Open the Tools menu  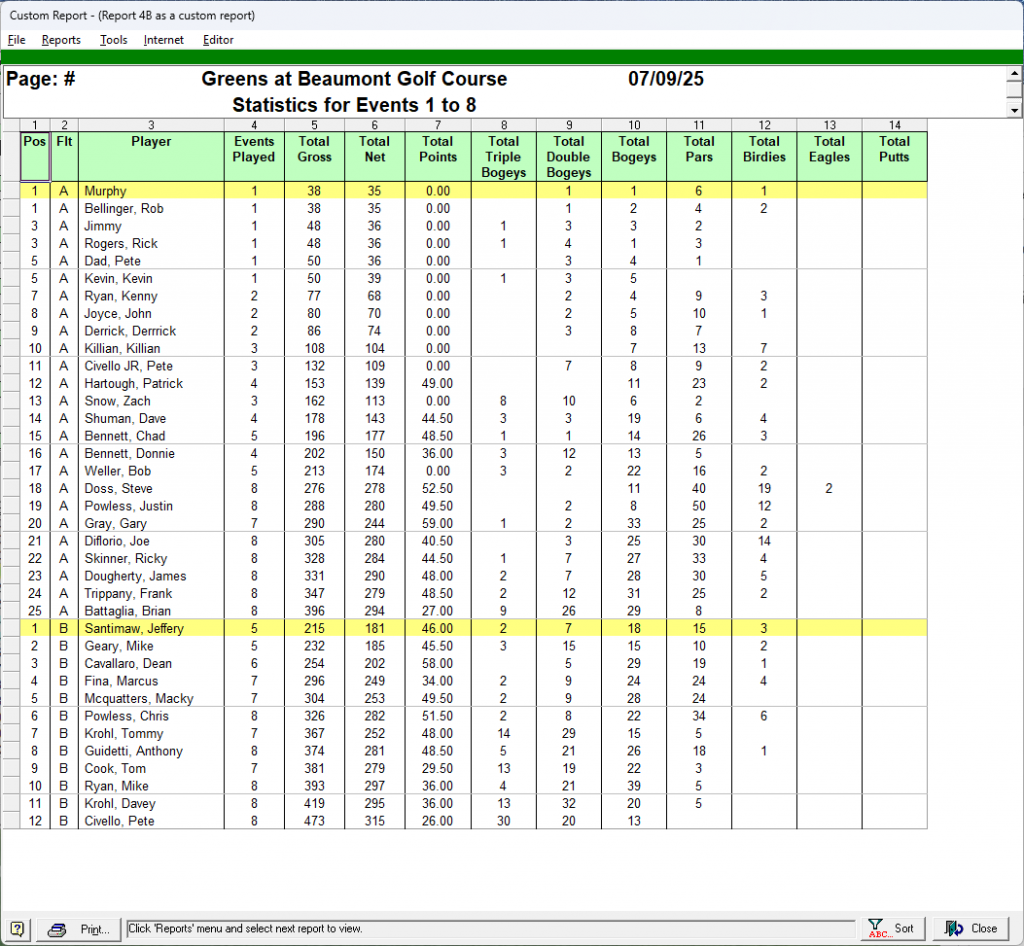pyautogui.click(x=113, y=40)
